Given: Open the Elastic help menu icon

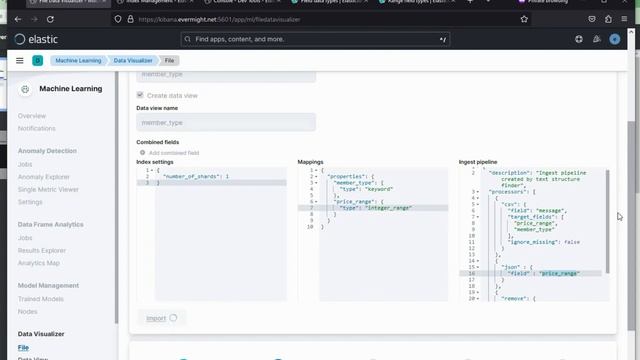Looking at the screenshot, I should (x=579, y=39).
